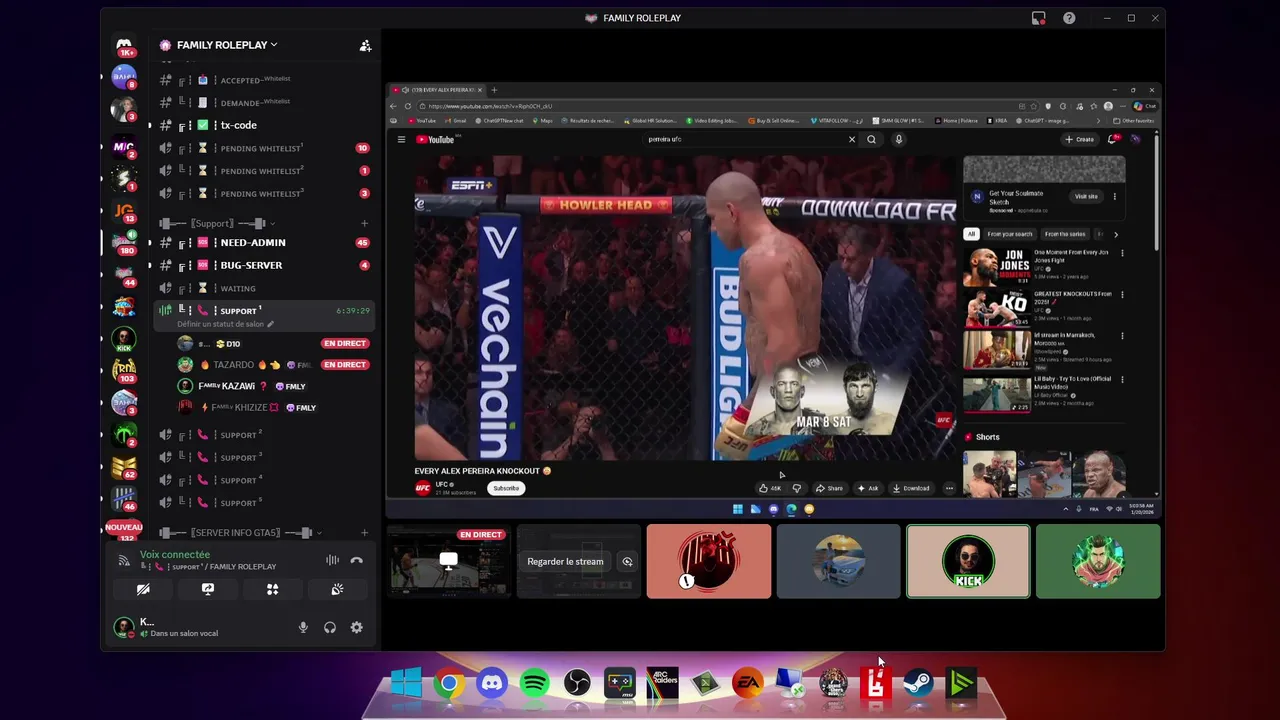Open voice connection details 'Voix connectée'
The width and height of the screenshot is (1280, 720).
pyautogui.click(x=175, y=554)
